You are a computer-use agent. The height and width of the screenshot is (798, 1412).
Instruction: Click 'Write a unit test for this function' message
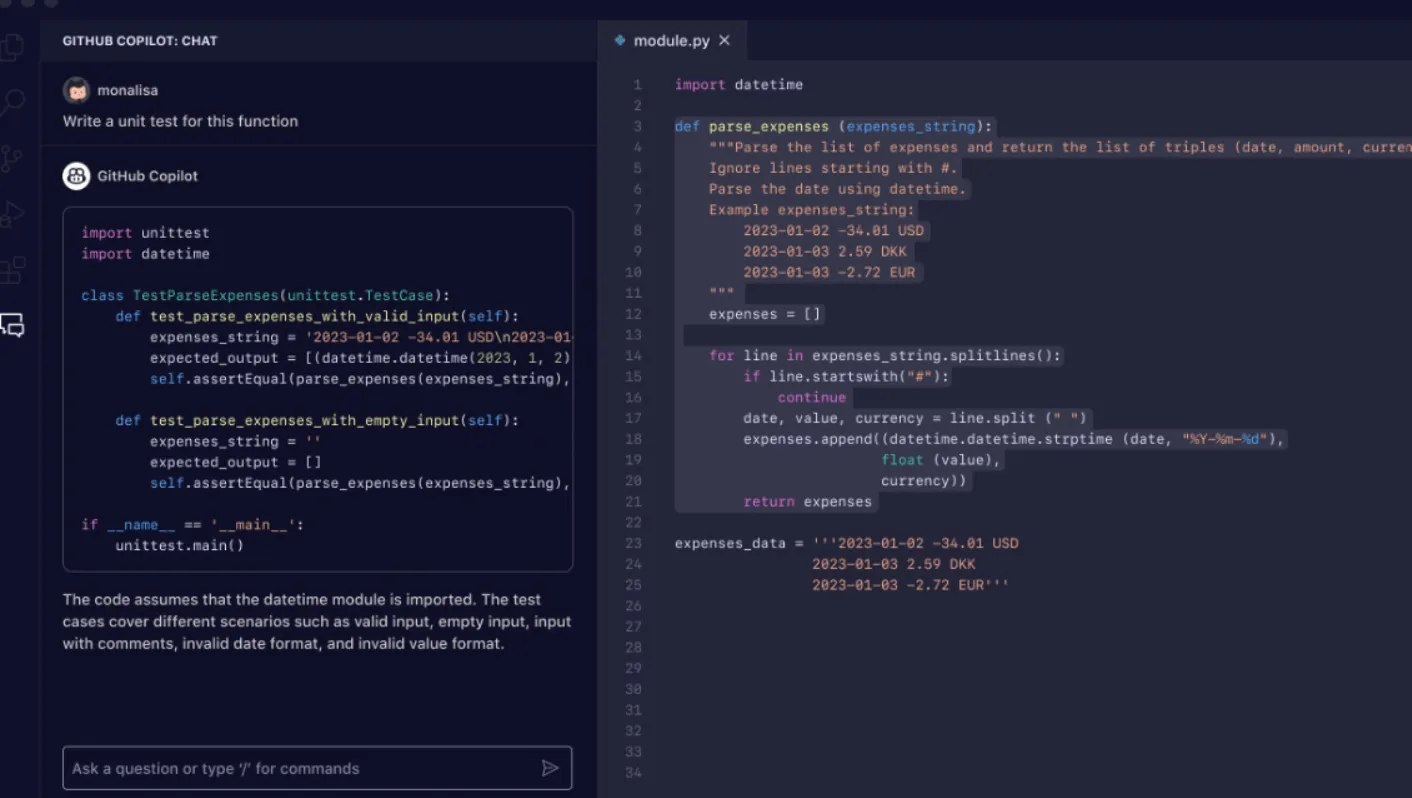pyautogui.click(x=180, y=121)
